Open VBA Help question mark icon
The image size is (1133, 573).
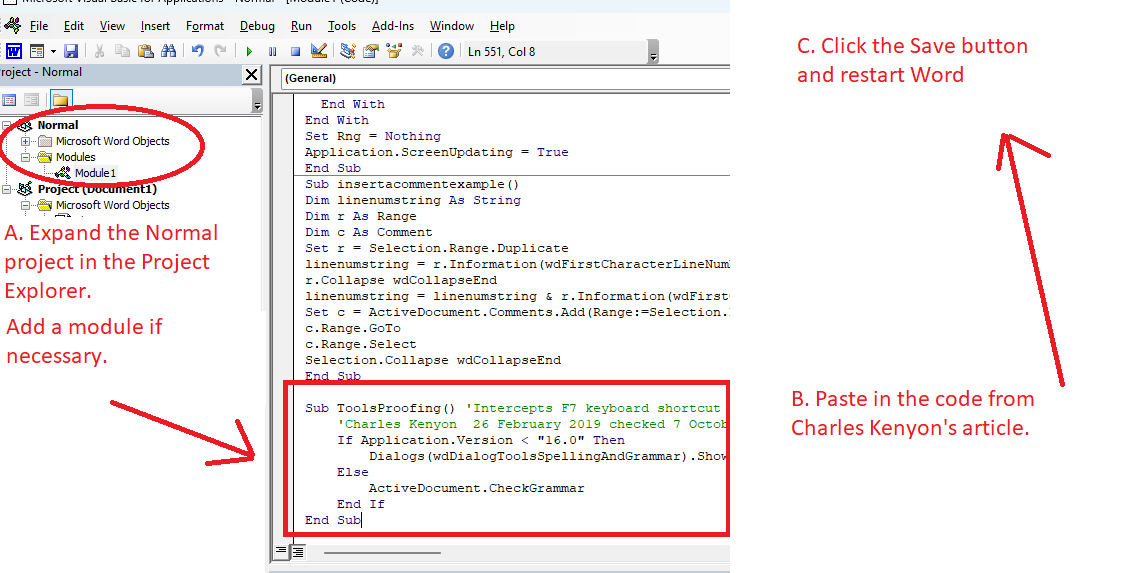tap(446, 51)
